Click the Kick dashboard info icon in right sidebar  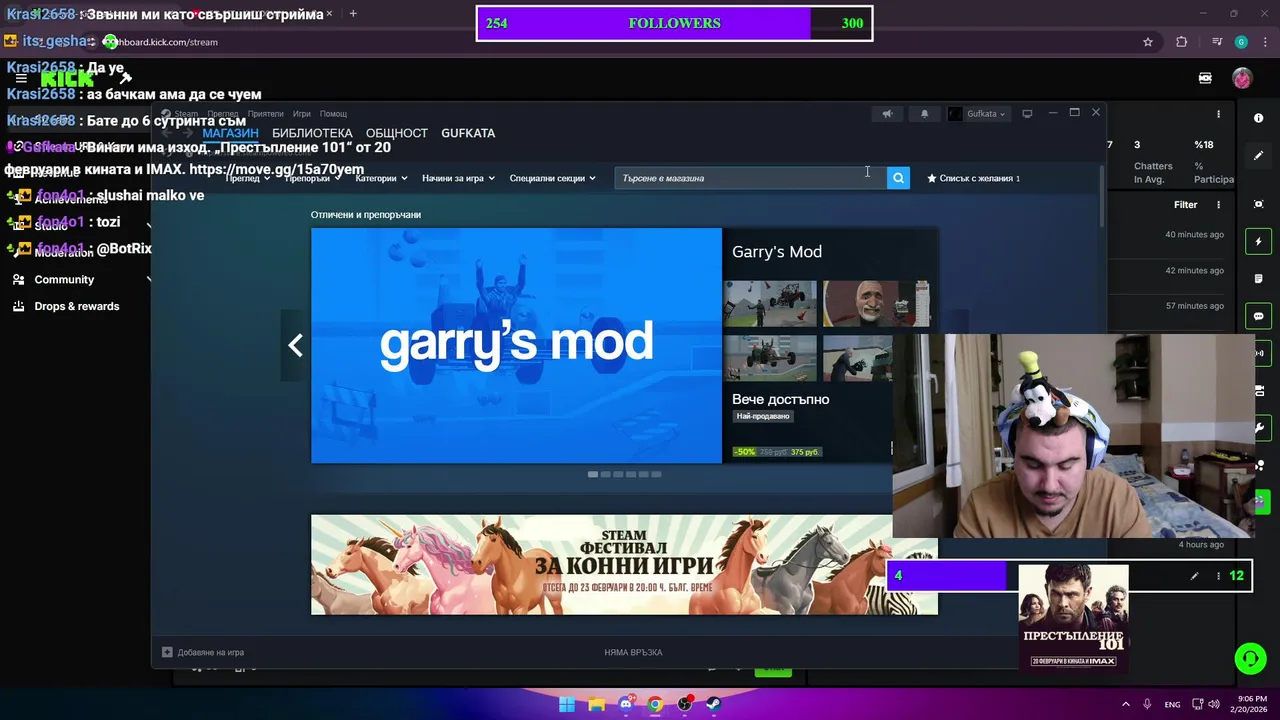[x=1258, y=118]
